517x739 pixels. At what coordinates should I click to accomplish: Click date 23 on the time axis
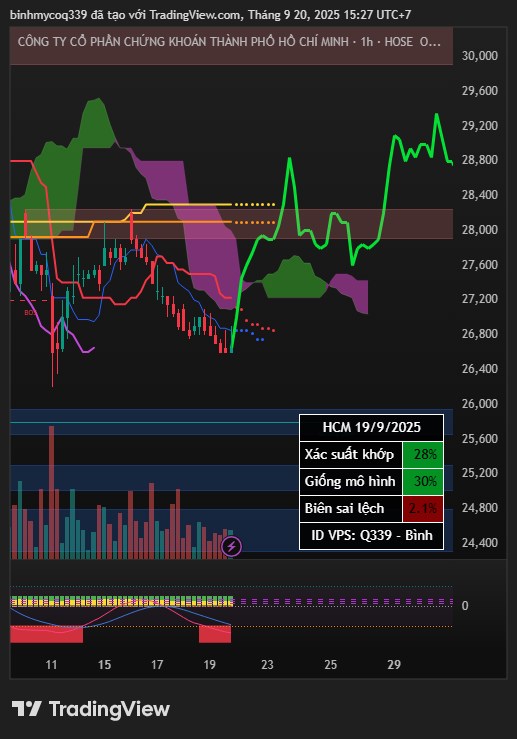[267, 665]
